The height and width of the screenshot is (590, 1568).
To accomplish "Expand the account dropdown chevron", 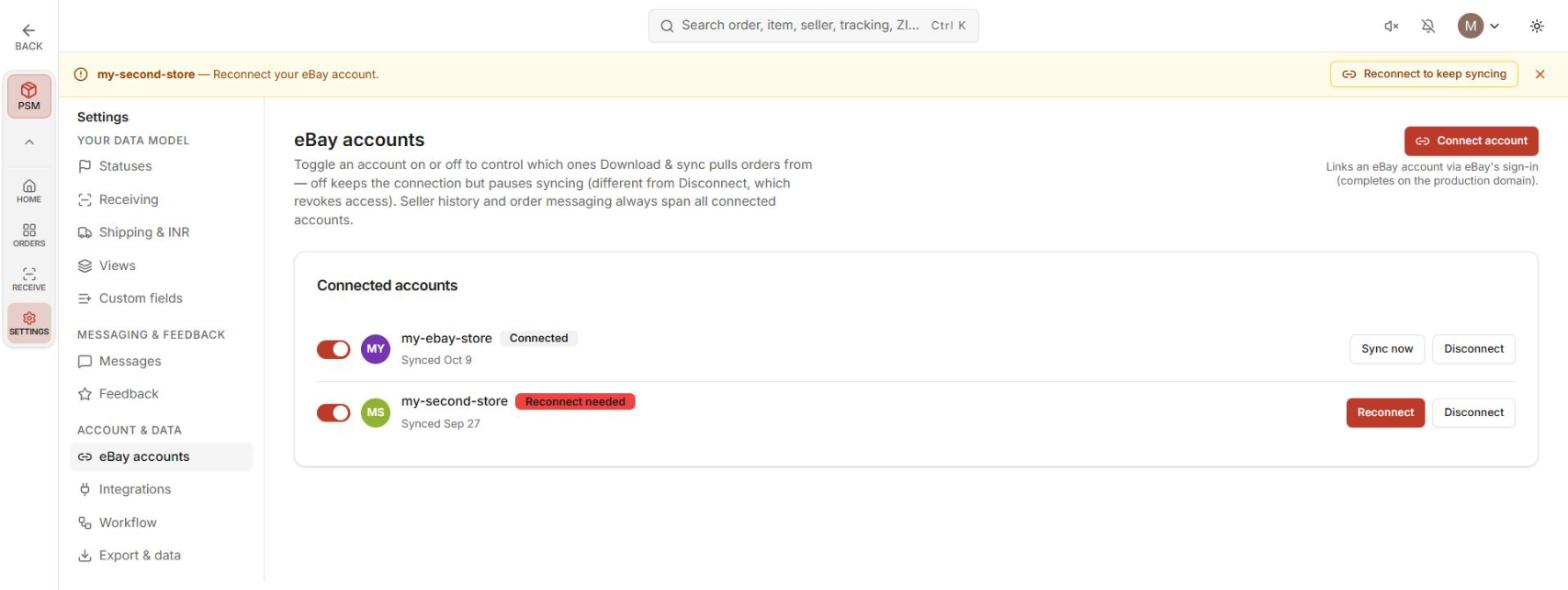I will pyautogui.click(x=1495, y=26).
